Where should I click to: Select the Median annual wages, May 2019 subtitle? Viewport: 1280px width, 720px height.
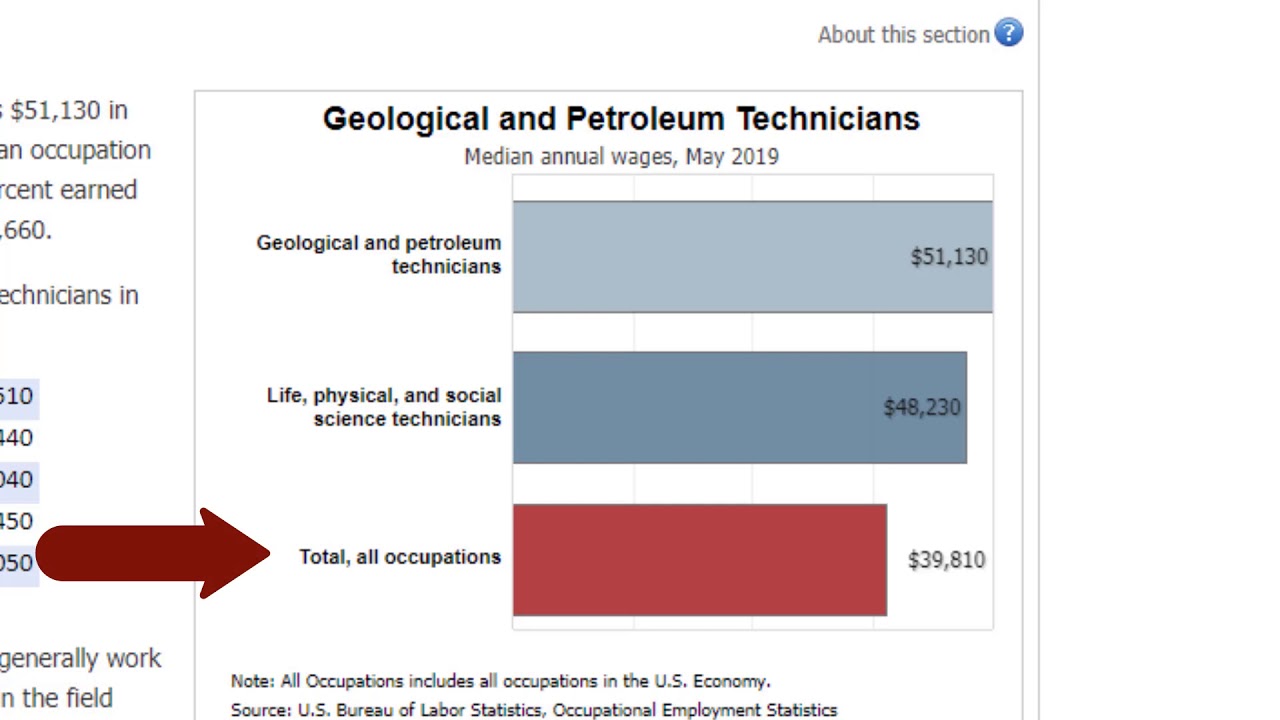(x=621, y=157)
